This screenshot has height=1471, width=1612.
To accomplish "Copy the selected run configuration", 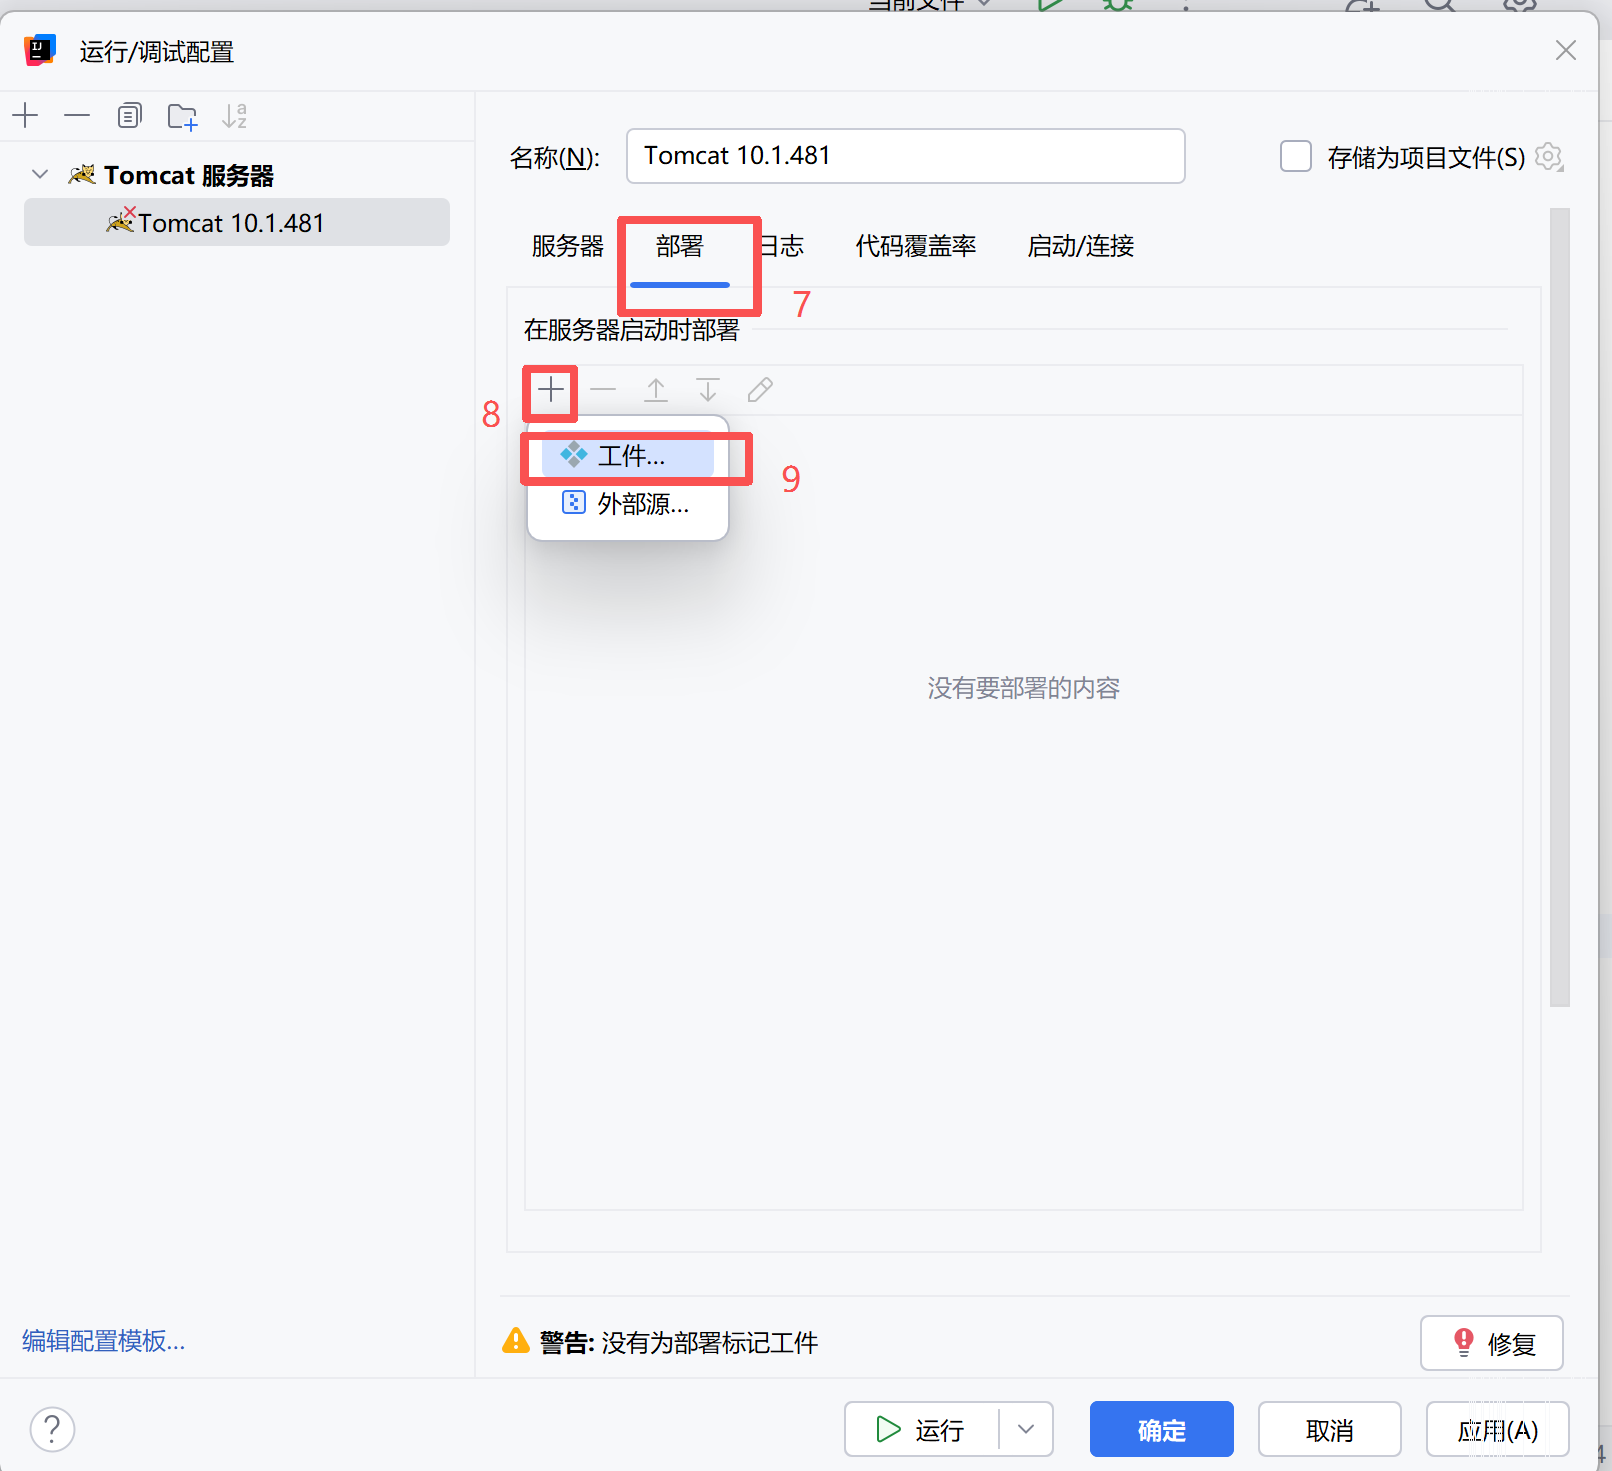I will (130, 116).
